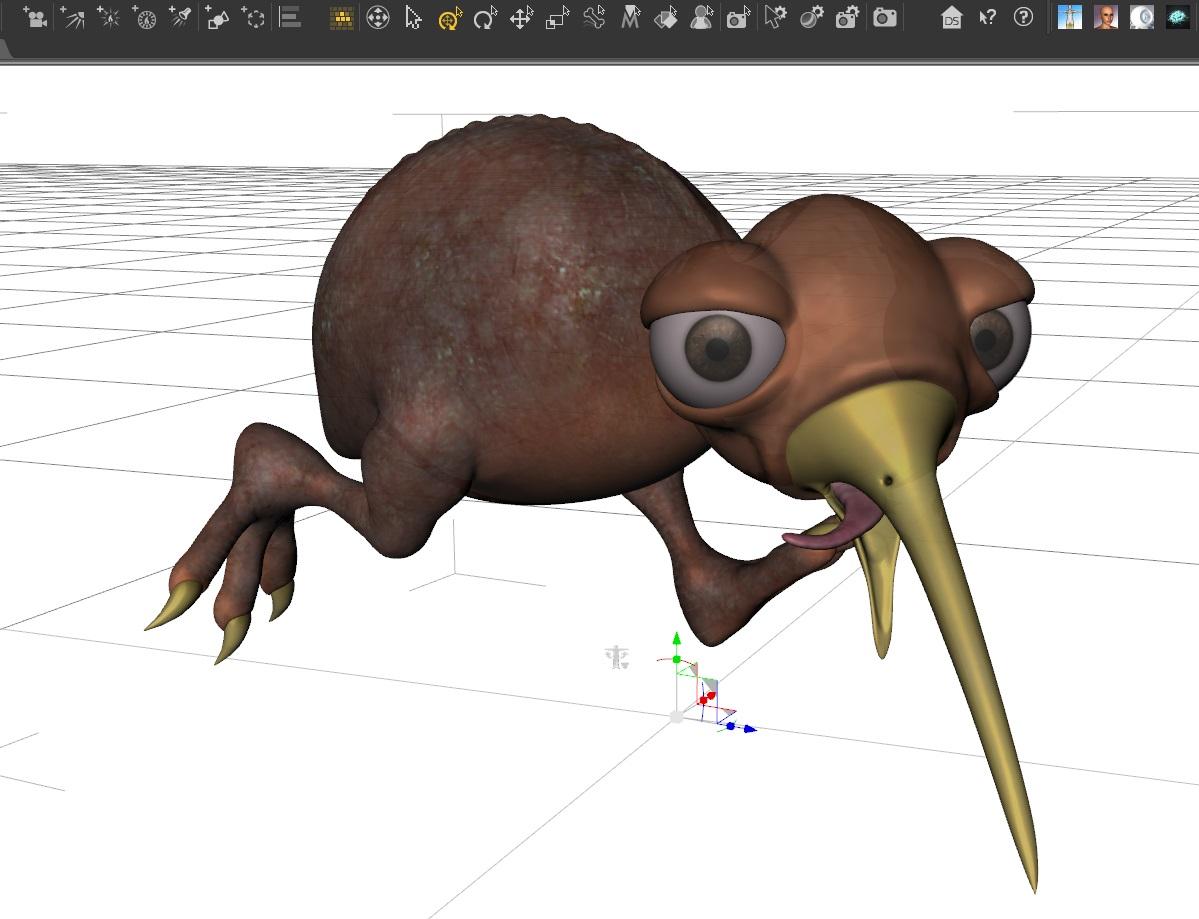Image resolution: width=1199 pixels, height=919 pixels.
Task: Open the sphere-with-gear settings icon
Action: click(x=811, y=17)
